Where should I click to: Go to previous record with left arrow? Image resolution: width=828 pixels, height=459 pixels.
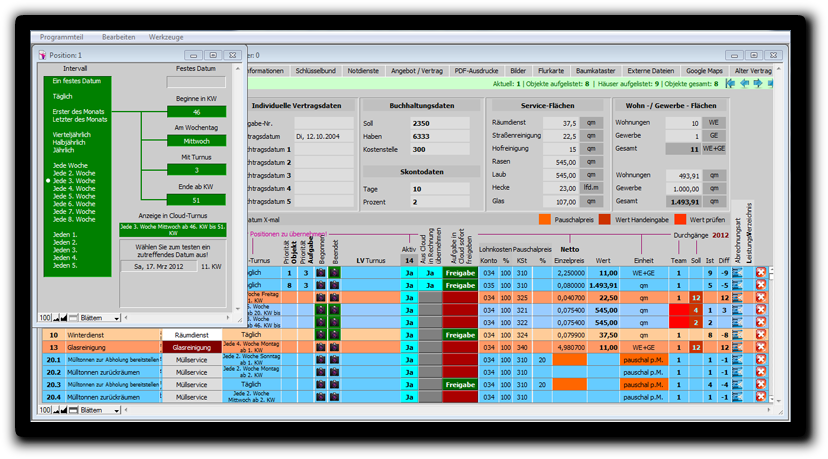(x=745, y=83)
